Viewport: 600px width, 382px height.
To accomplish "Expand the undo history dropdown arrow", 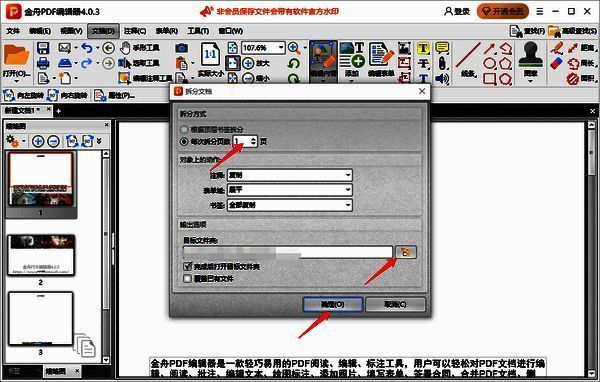I will pos(97,48).
